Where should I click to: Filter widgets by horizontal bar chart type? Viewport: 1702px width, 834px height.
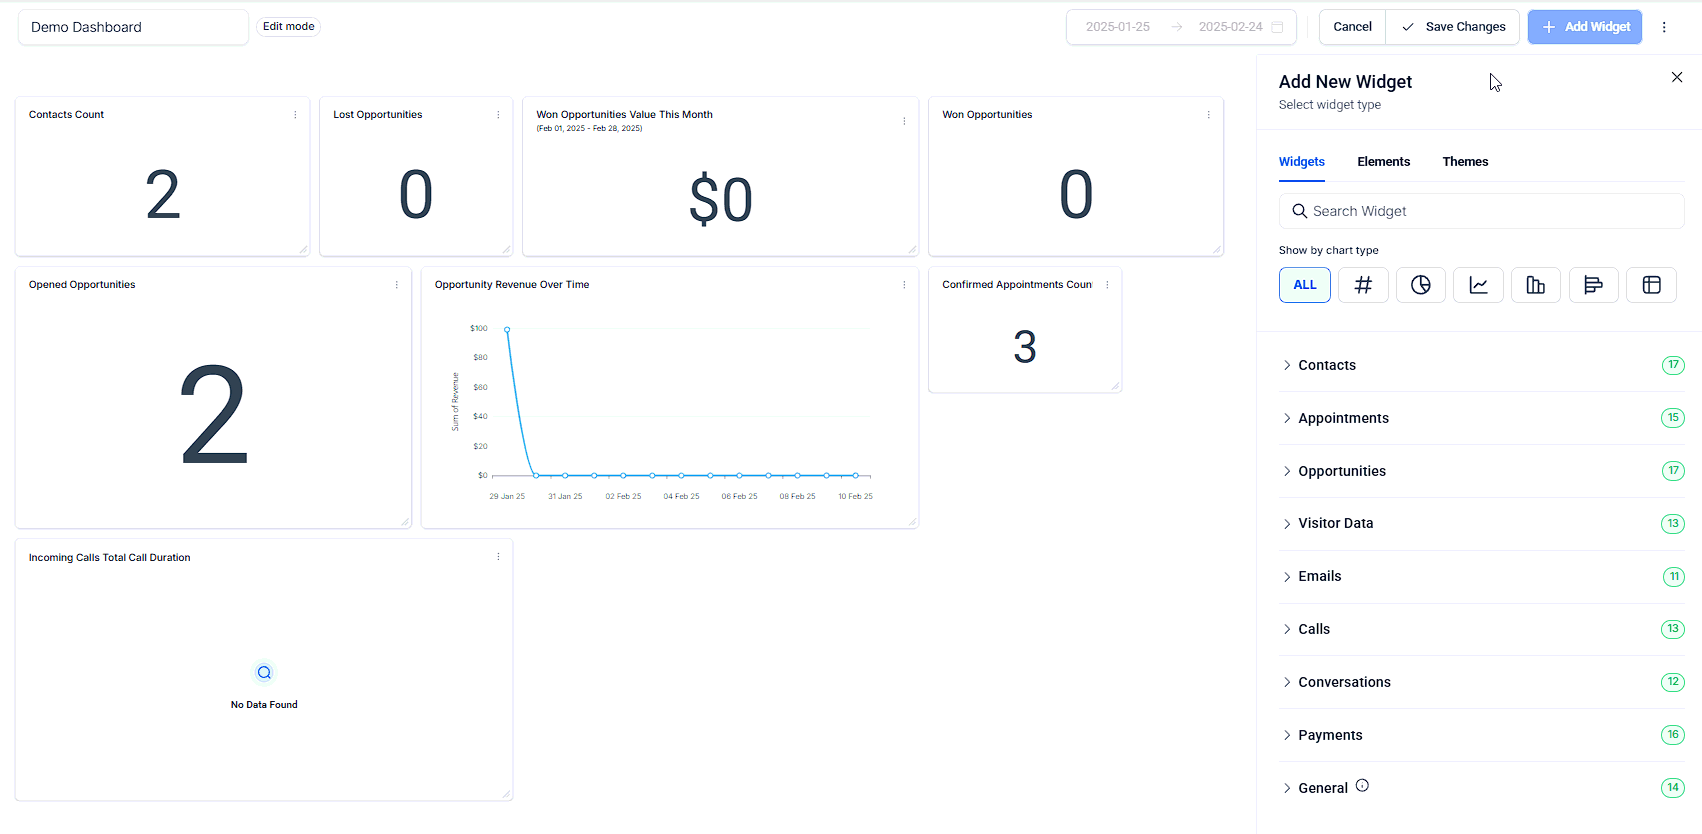coord(1593,285)
